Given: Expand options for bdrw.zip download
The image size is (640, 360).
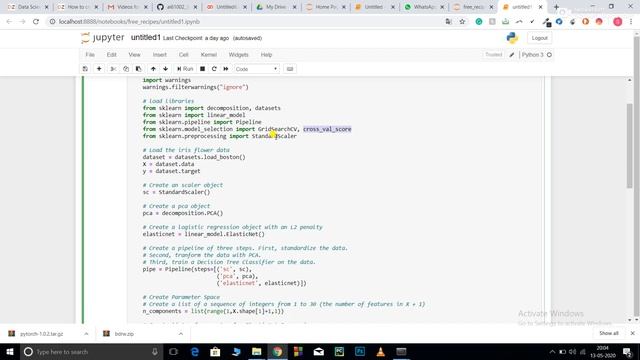Looking at the screenshot, I should click(180, 334).
